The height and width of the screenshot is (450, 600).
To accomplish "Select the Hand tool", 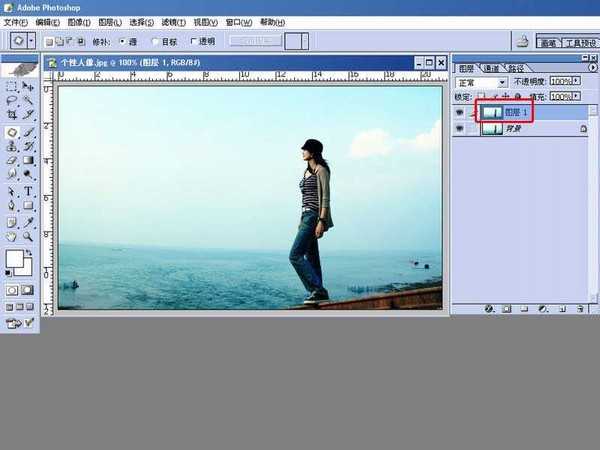I will [x=12, y=236].
